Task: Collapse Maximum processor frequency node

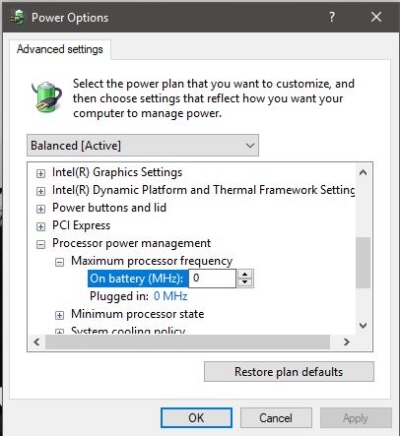Action: click(x=59, y=263)
